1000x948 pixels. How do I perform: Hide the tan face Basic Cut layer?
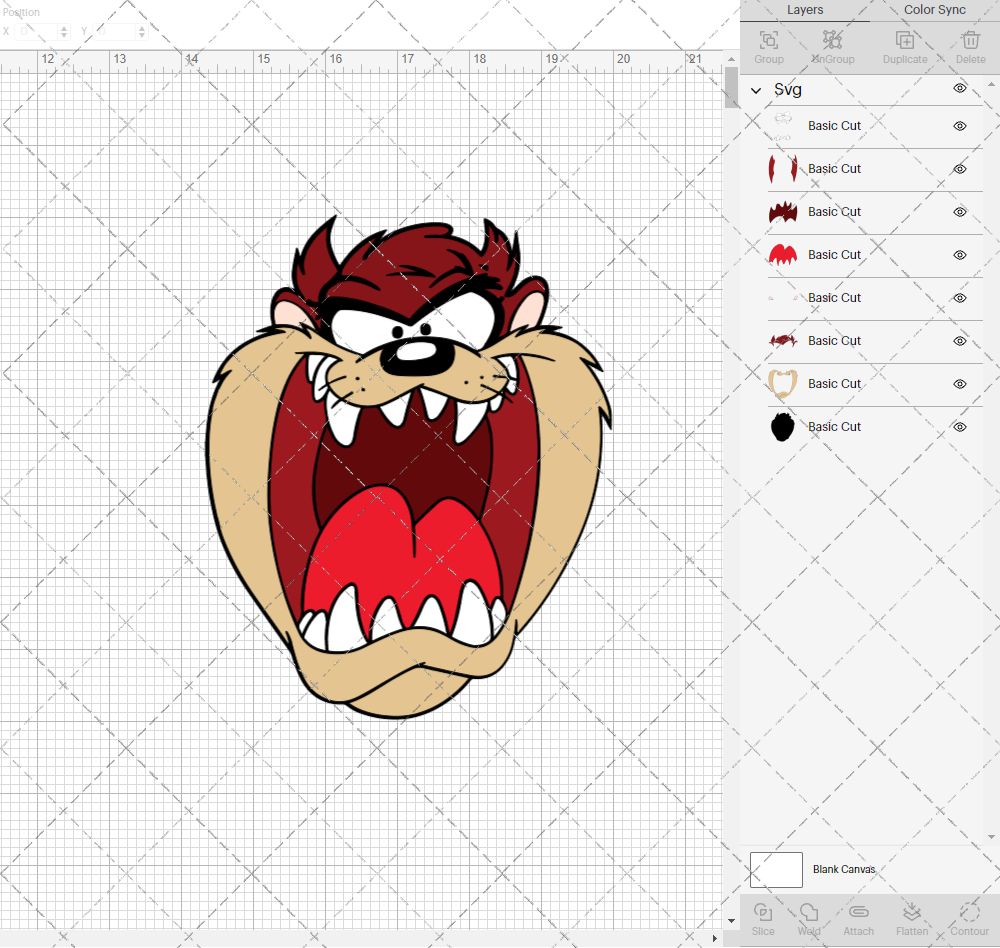coord(960,383)
